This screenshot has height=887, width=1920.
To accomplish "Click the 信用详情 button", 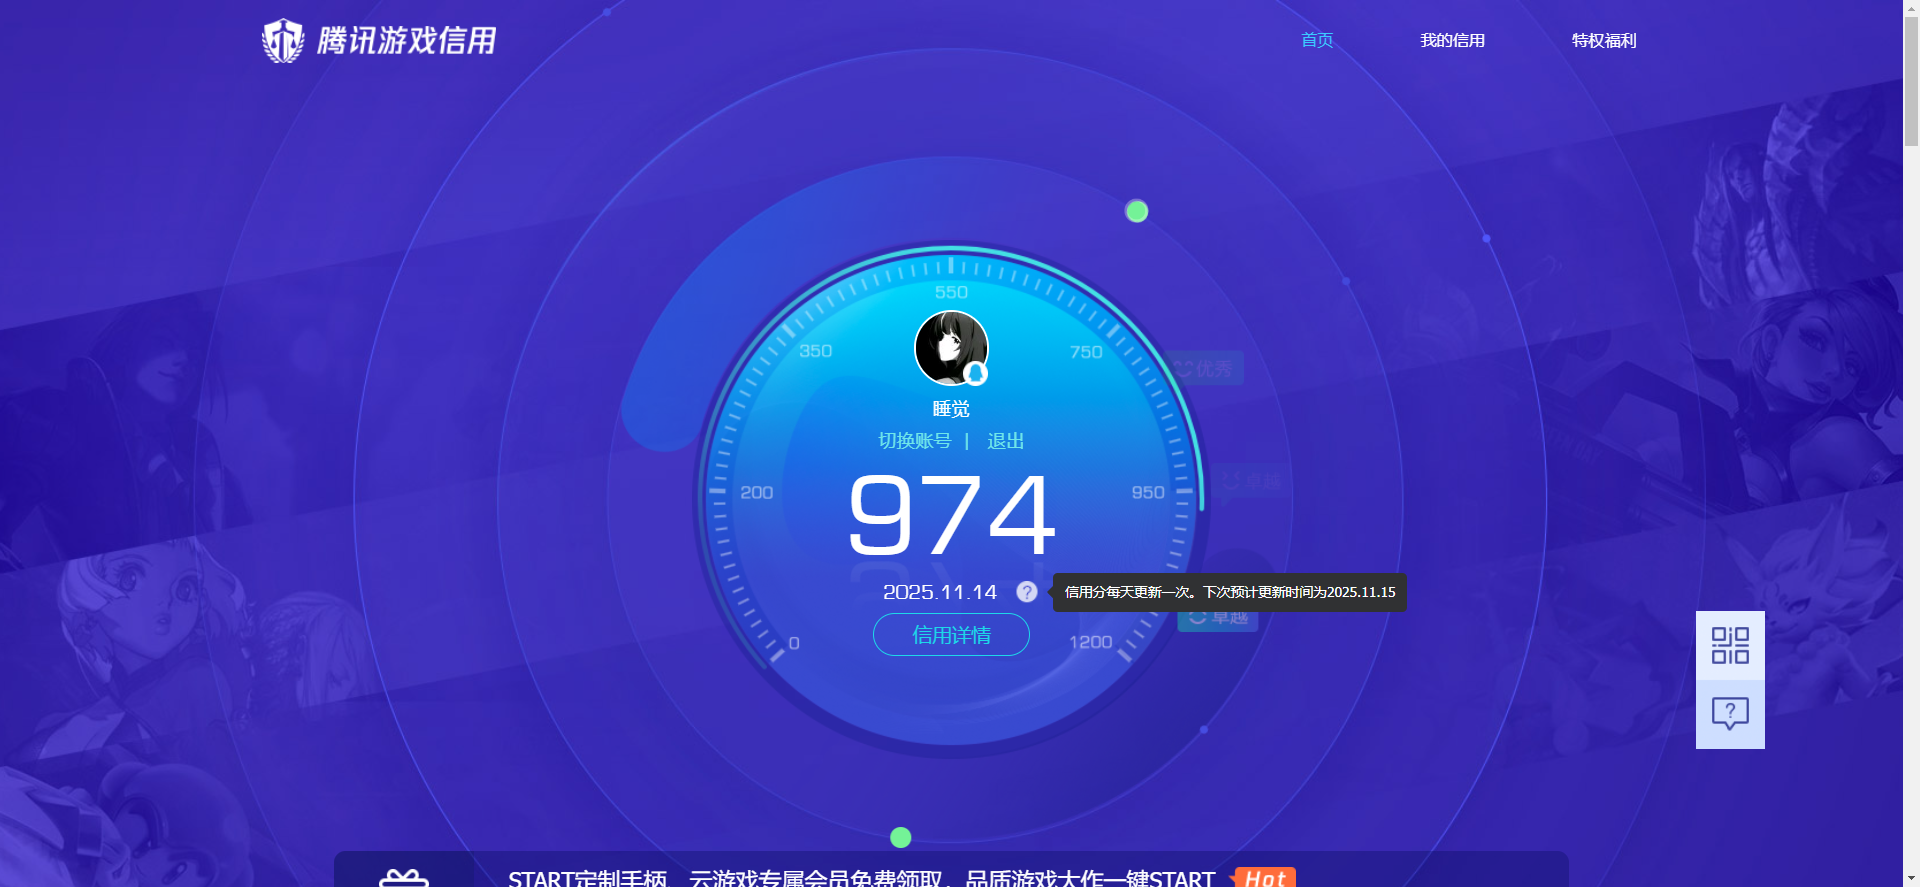I will pos(951,635).
